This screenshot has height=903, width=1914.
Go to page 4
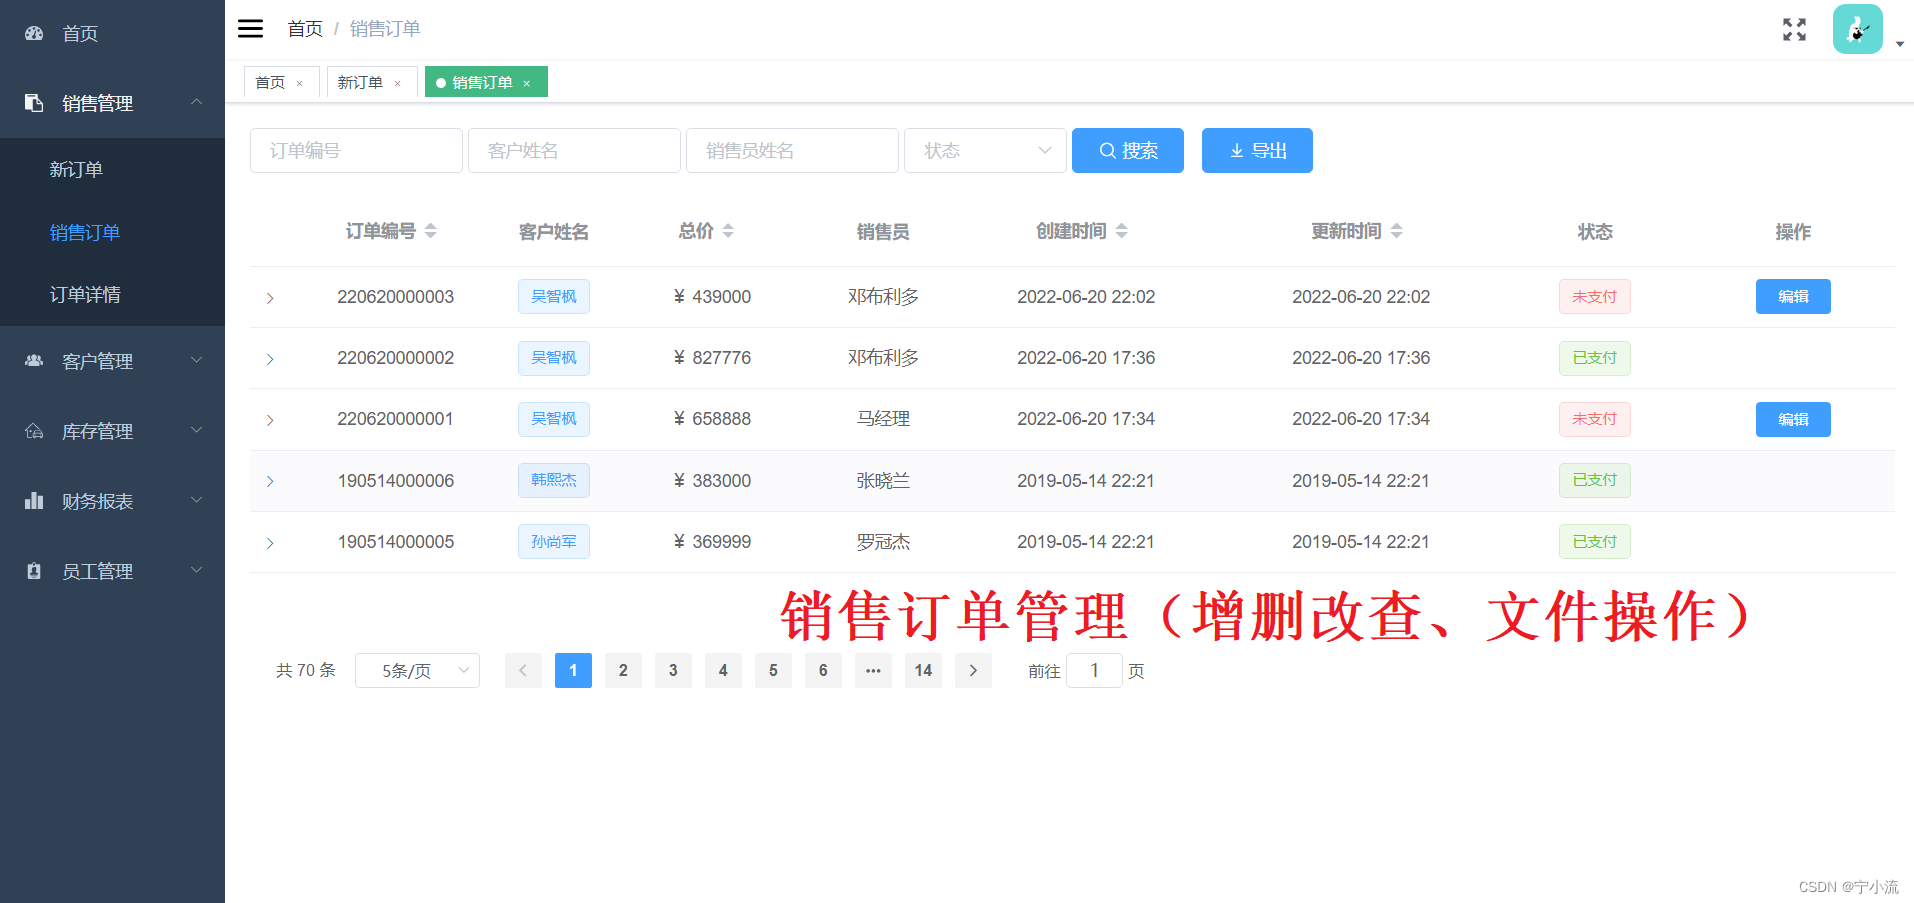pos(723,671)
